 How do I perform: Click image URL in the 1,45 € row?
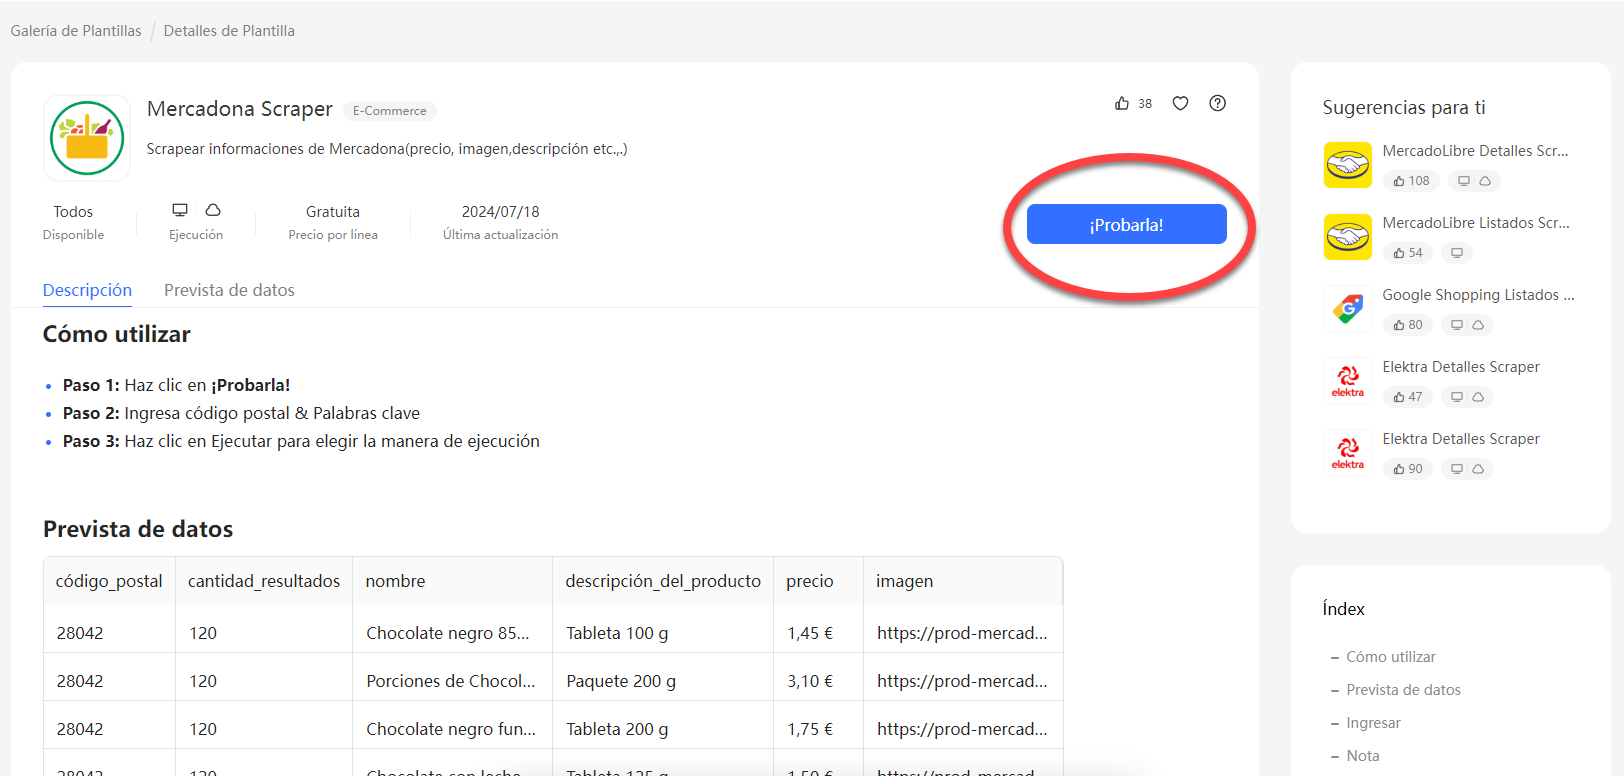click(x=962, y=633)
